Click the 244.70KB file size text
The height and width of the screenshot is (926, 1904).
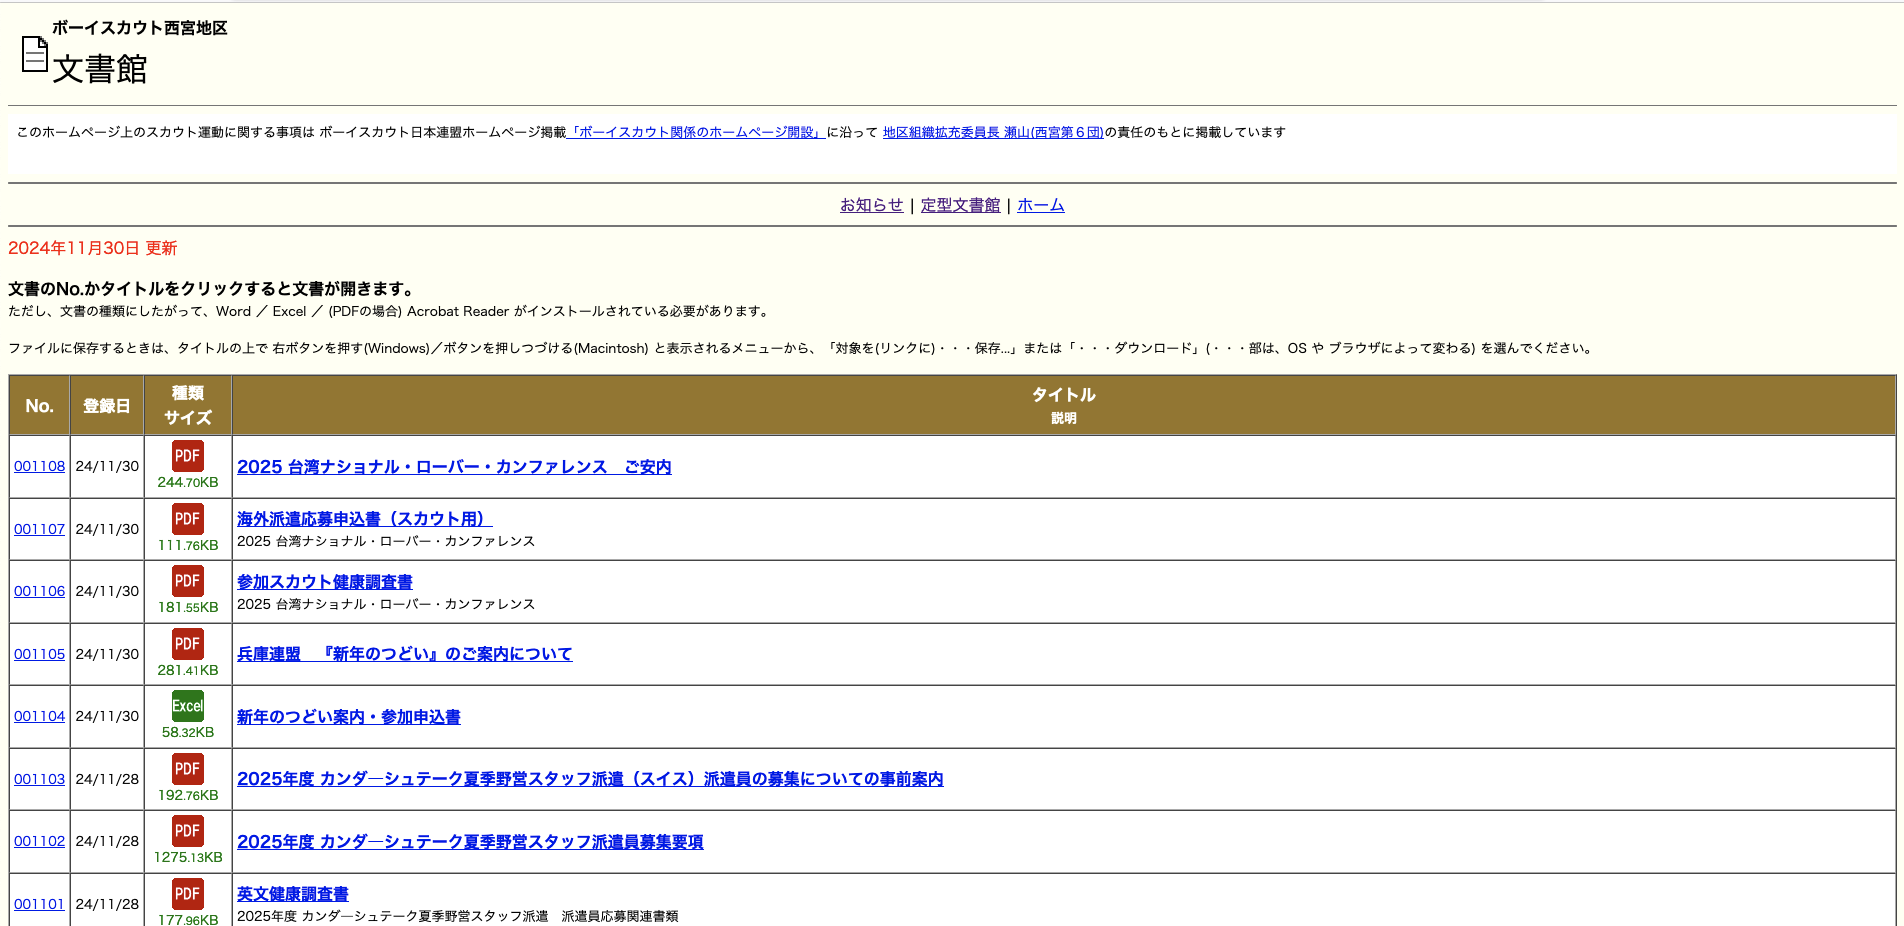188,482
